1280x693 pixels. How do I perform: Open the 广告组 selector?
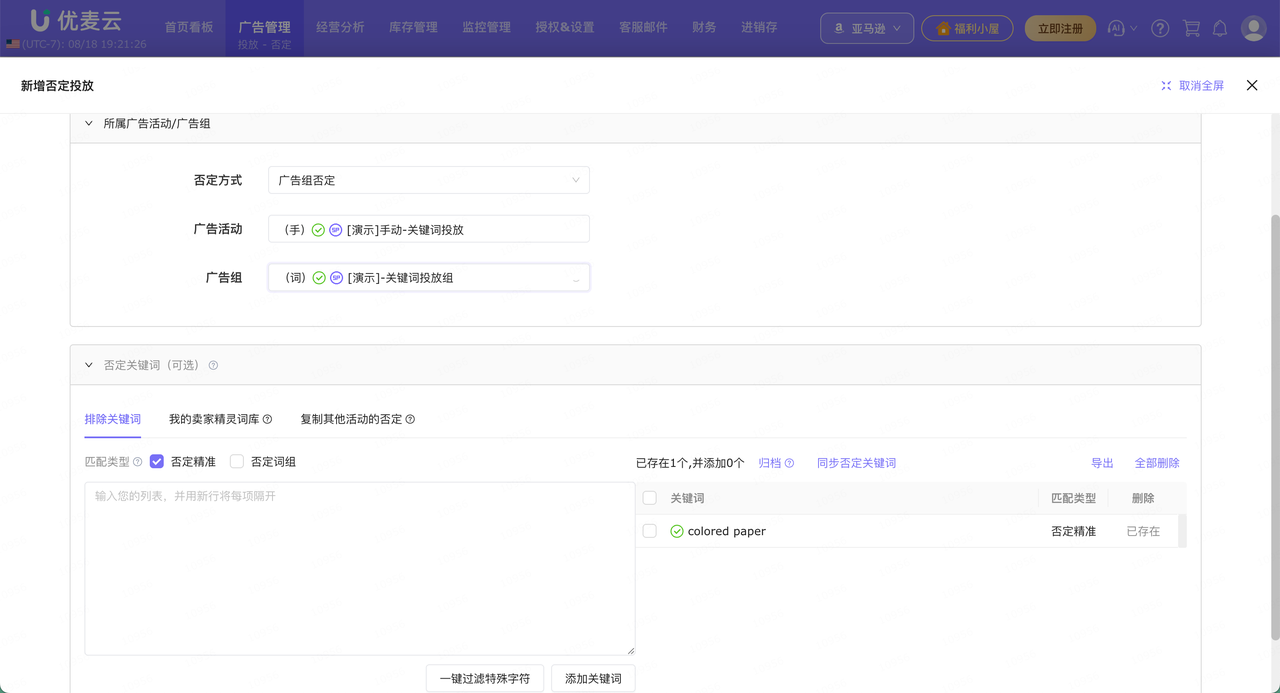coord(429,278)
